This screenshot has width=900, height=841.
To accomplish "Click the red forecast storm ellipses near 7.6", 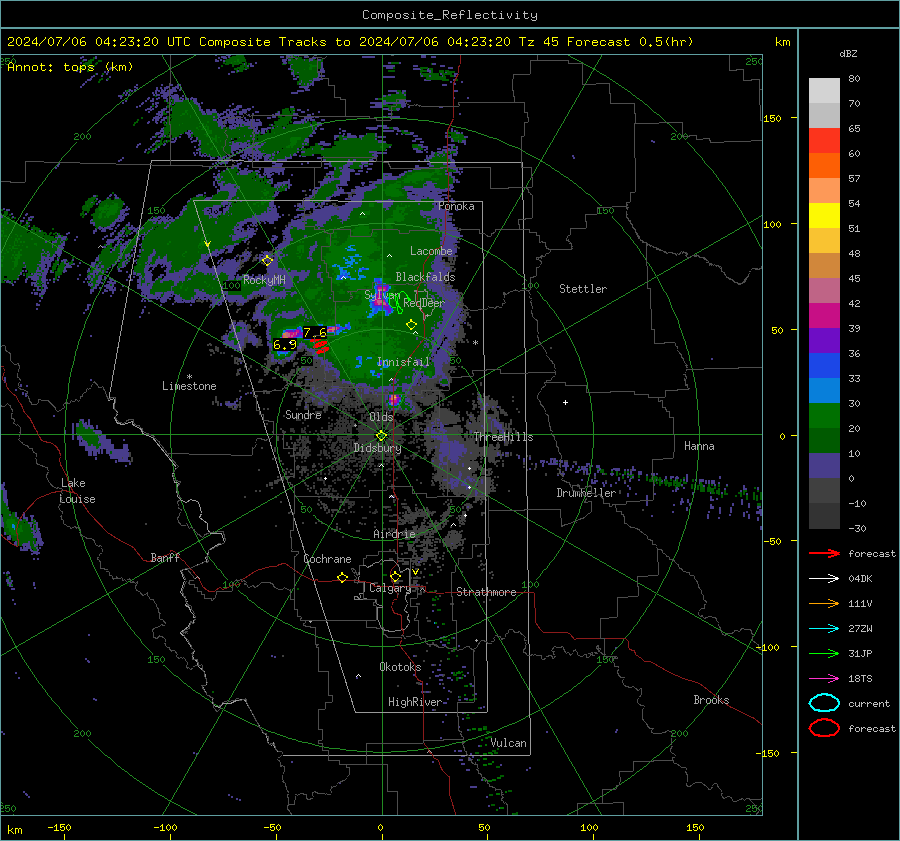I will 320,345.
